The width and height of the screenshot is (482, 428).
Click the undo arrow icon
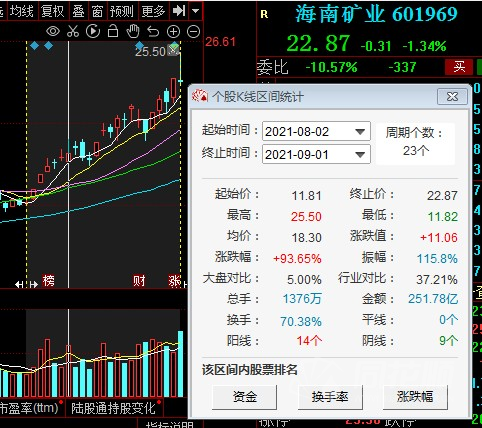coord(153,32)
